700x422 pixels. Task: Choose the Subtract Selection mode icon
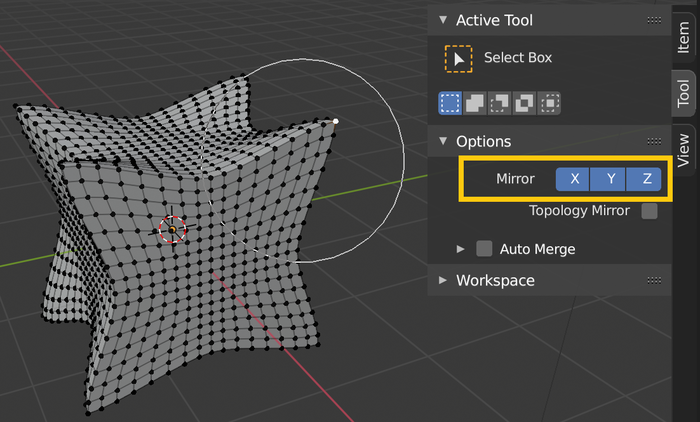[499, 102]
